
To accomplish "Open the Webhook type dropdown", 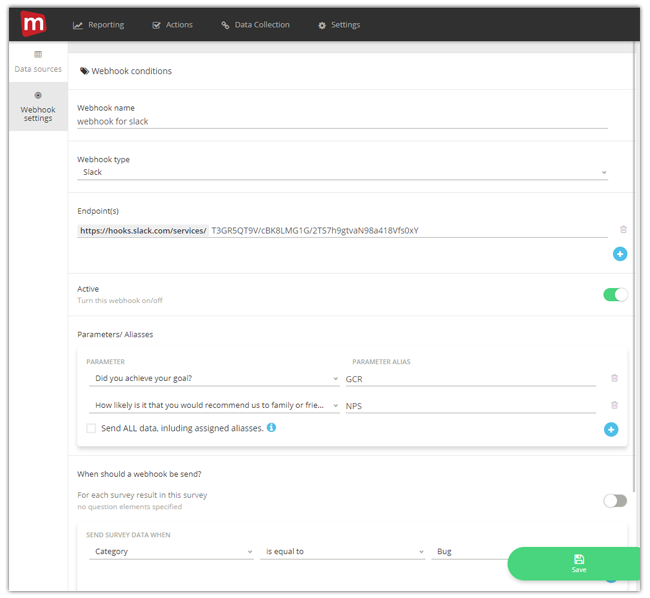I will click(342, 172).
